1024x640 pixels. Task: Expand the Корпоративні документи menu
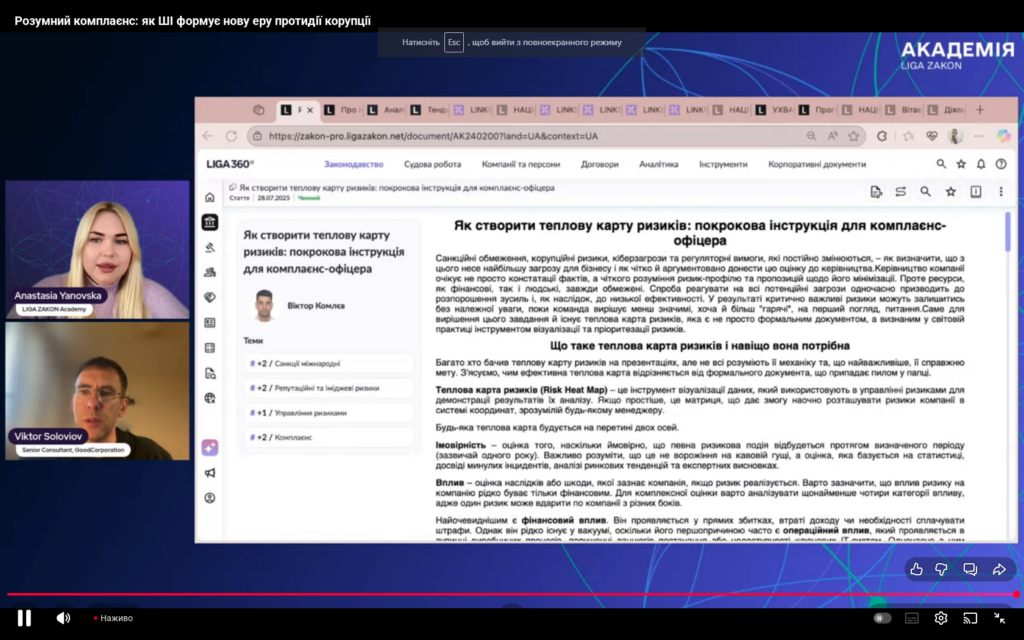click(x=816, y=164)
